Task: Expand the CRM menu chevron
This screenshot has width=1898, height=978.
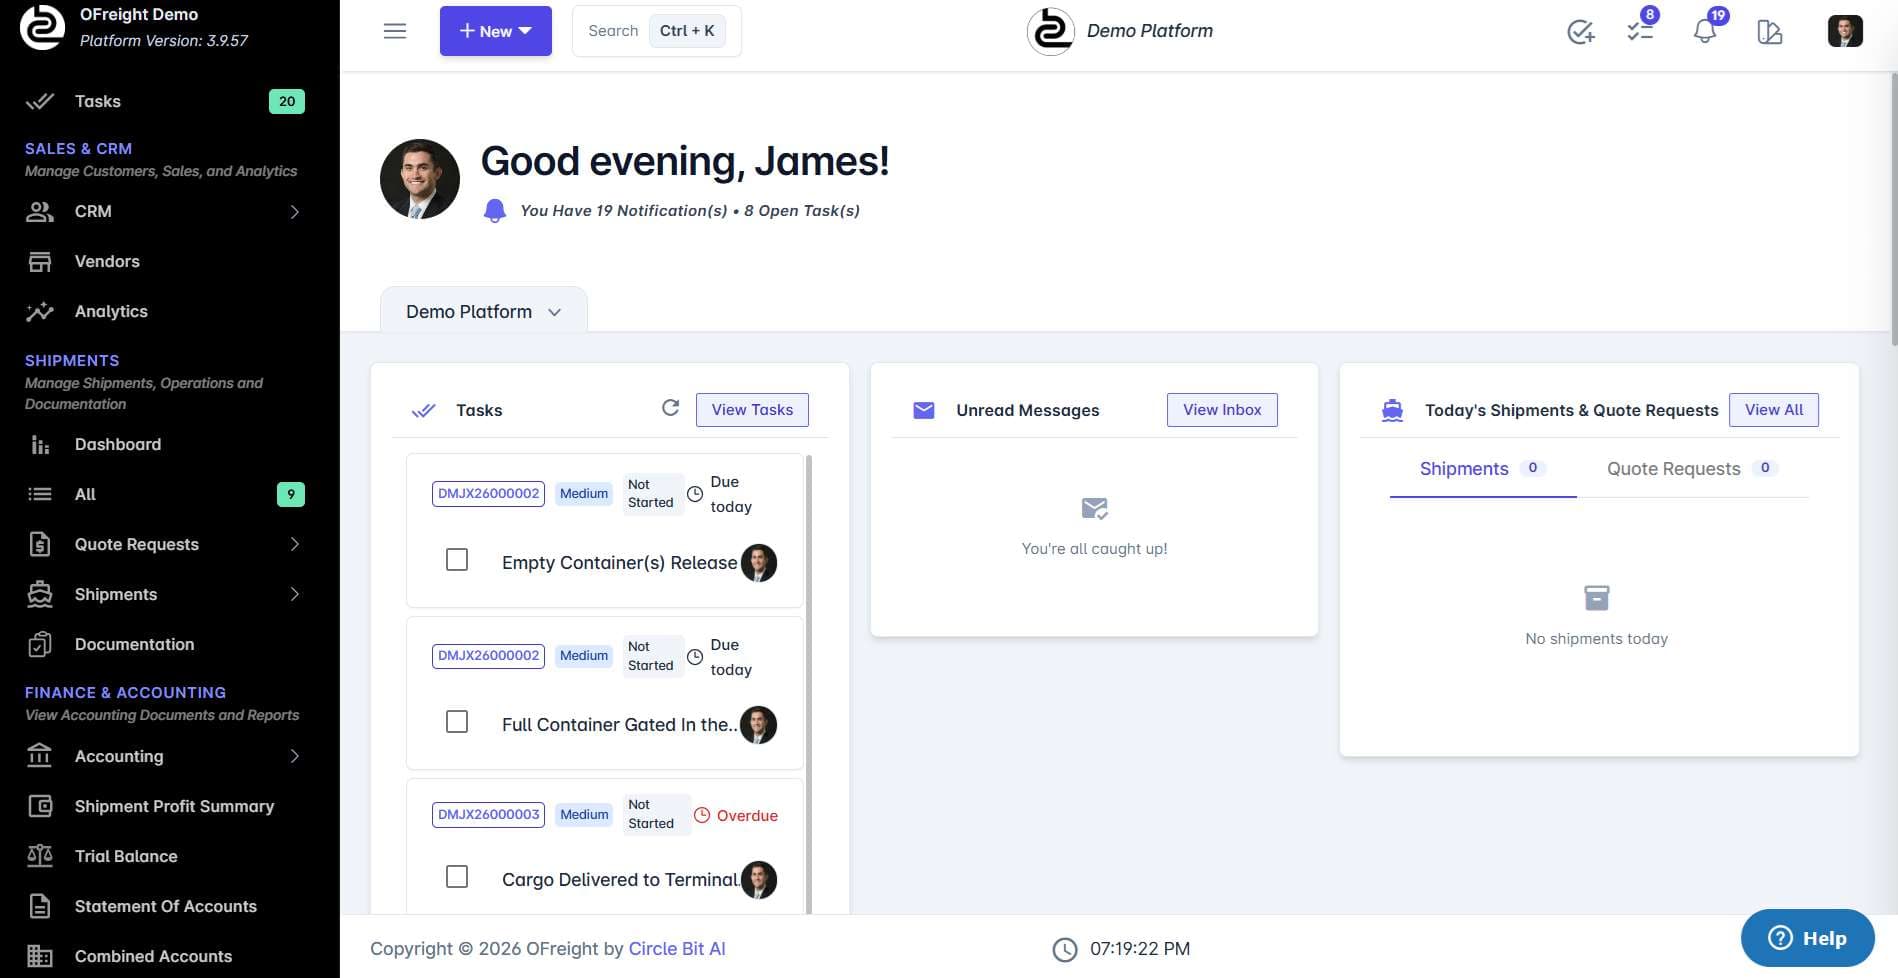Action: pyautogui.click(x=294, y=211)
